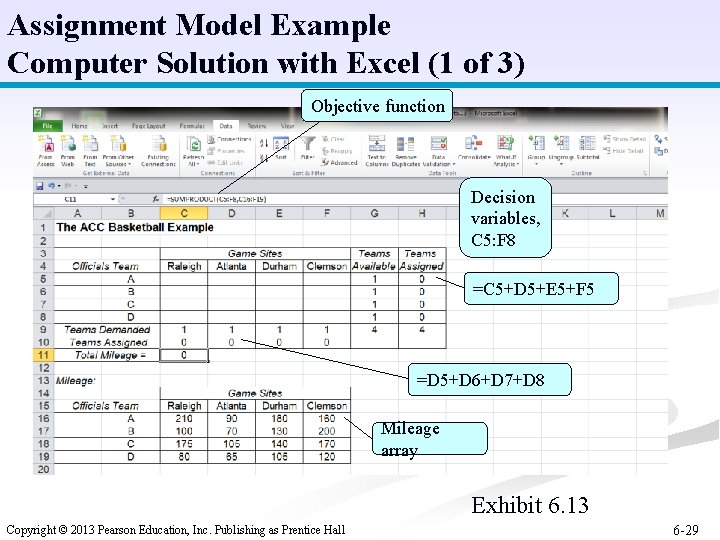Toggle the Filter funnel icon
720x540 pixels.
308,144
